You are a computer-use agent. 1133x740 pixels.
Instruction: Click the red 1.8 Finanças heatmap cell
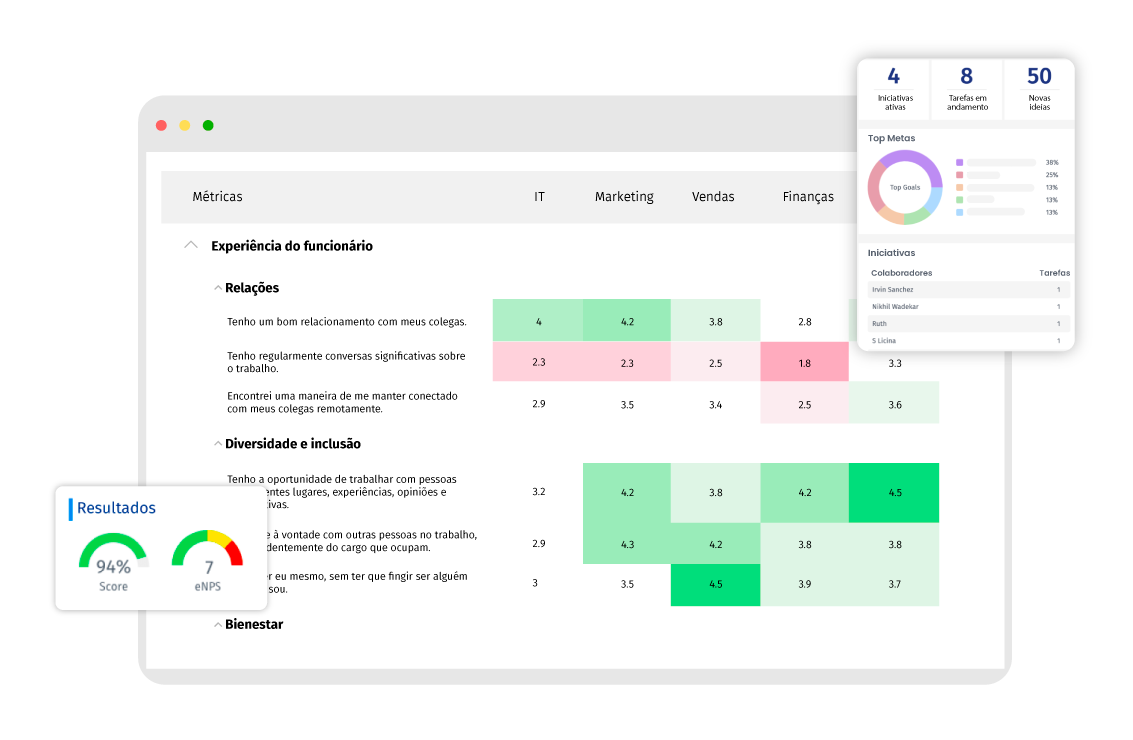click(804, 361)
